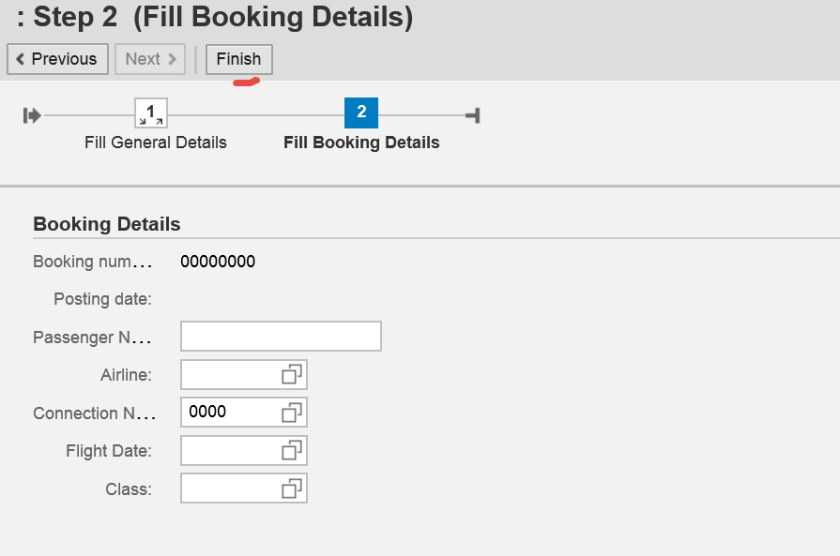Click the Booking Details section header
The height and width of the screenshot is (556, 840).
(106, 224)
